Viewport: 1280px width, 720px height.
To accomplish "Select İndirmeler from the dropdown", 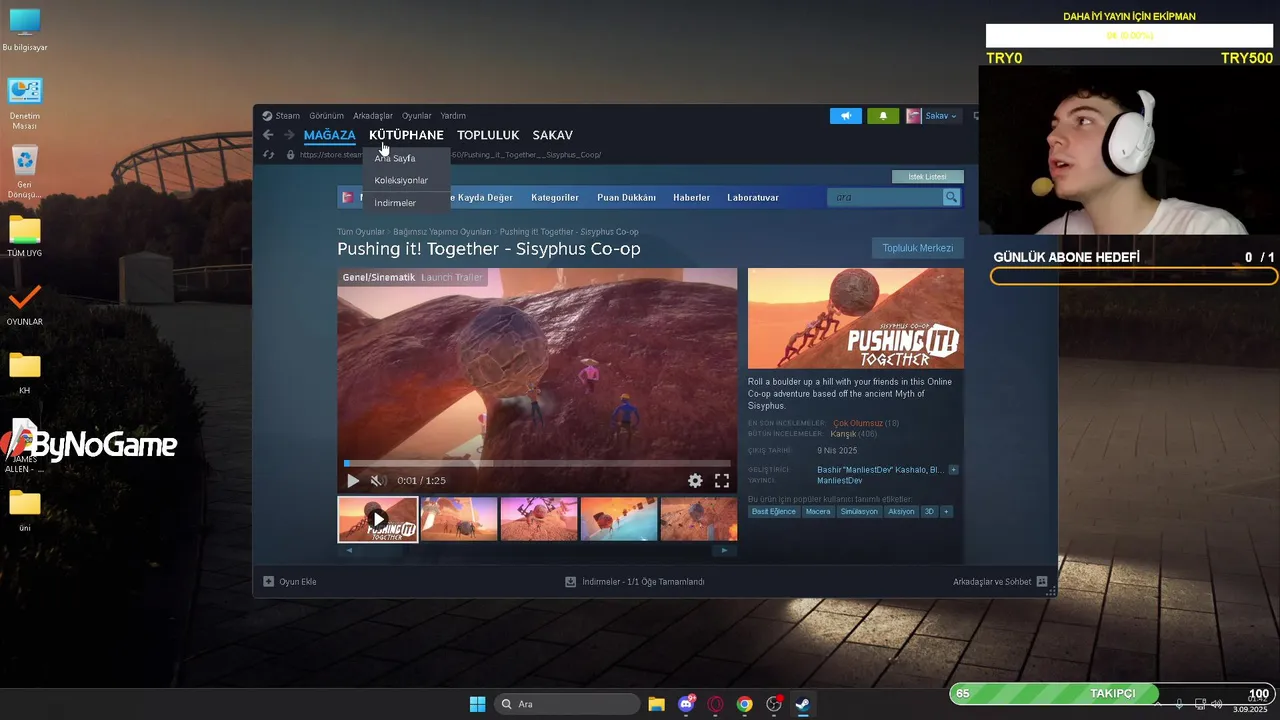I will pos(395,203).
